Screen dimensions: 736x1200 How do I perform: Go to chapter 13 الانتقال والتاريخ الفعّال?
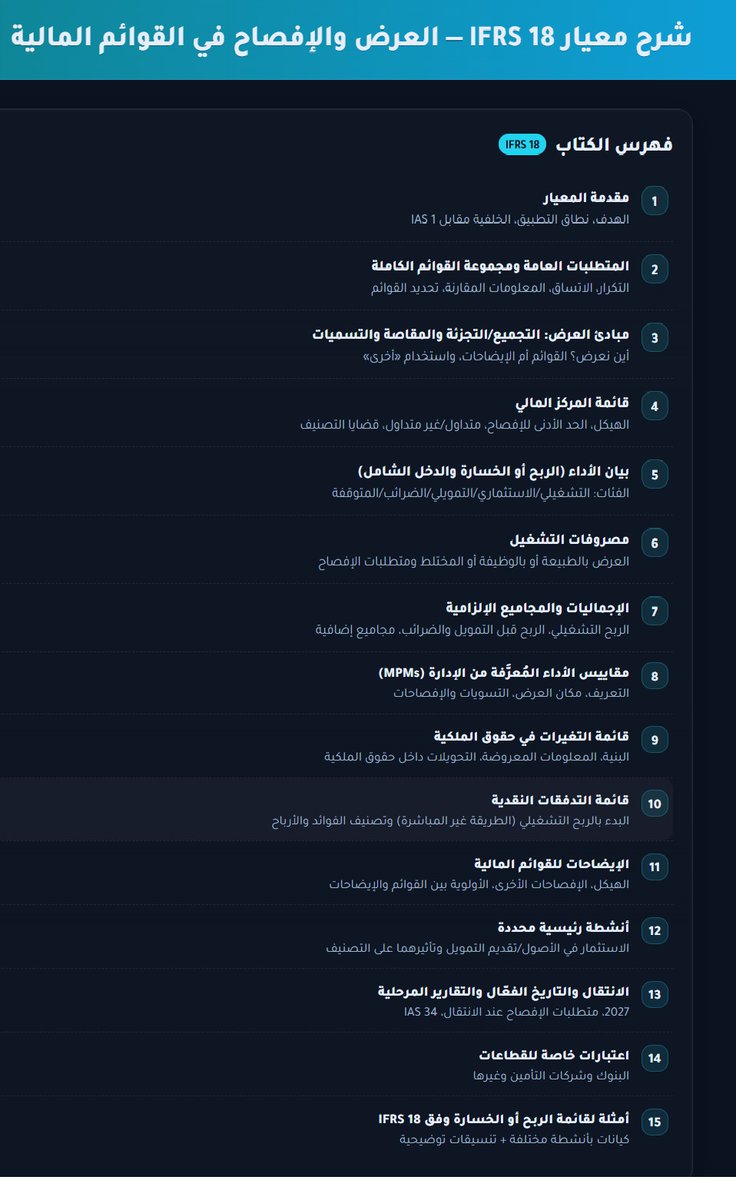tap(503, 992)
